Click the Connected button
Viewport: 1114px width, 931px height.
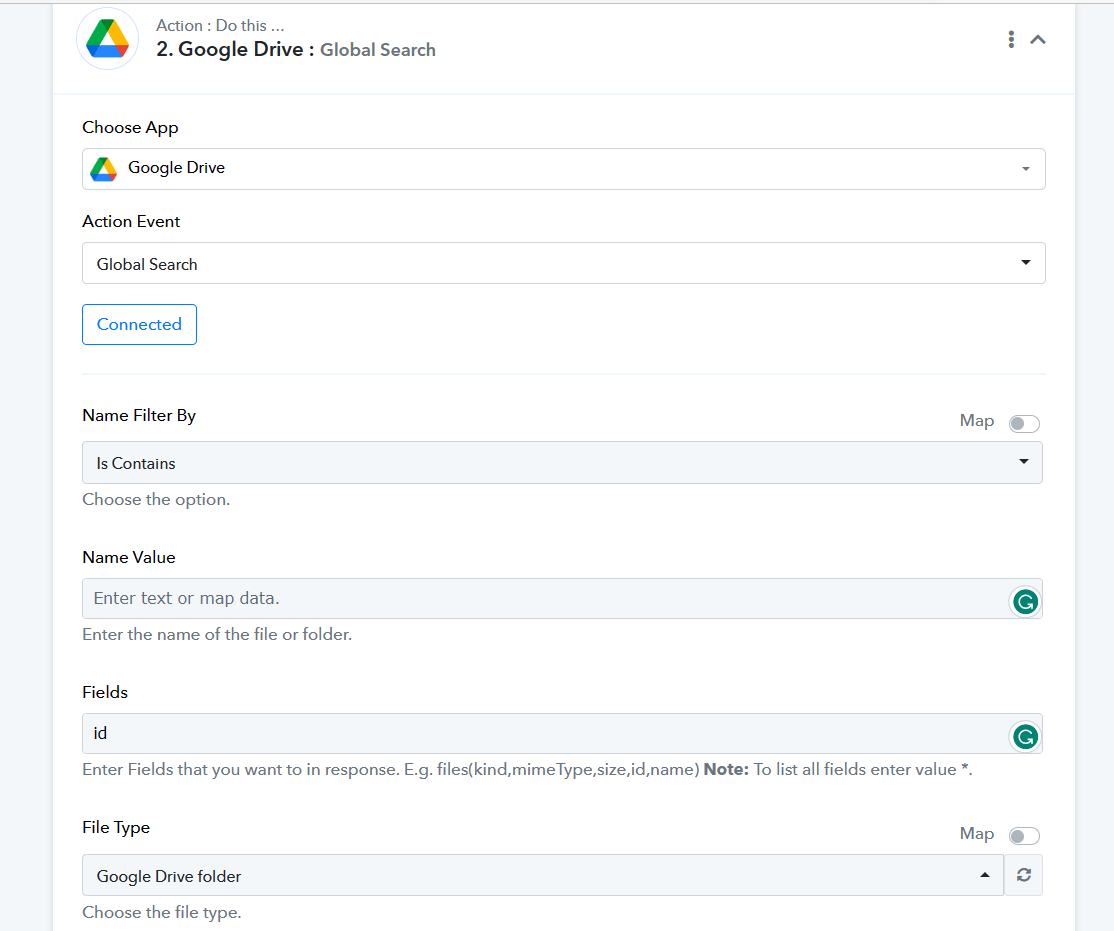coord(139,325)
